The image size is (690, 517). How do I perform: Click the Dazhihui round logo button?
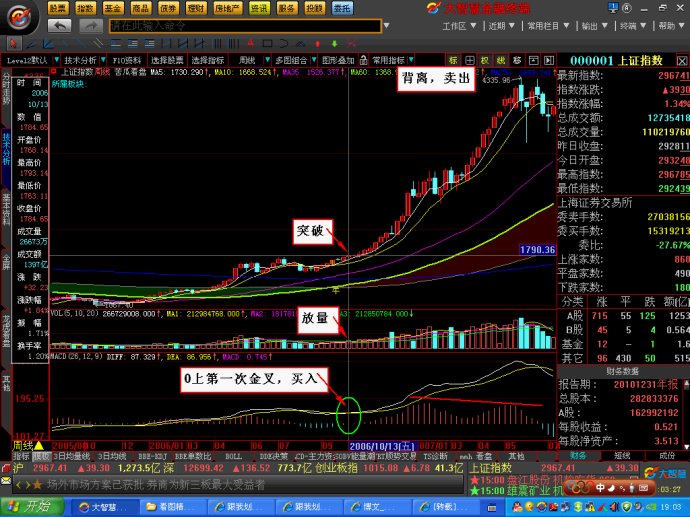(x=19, y=17)
